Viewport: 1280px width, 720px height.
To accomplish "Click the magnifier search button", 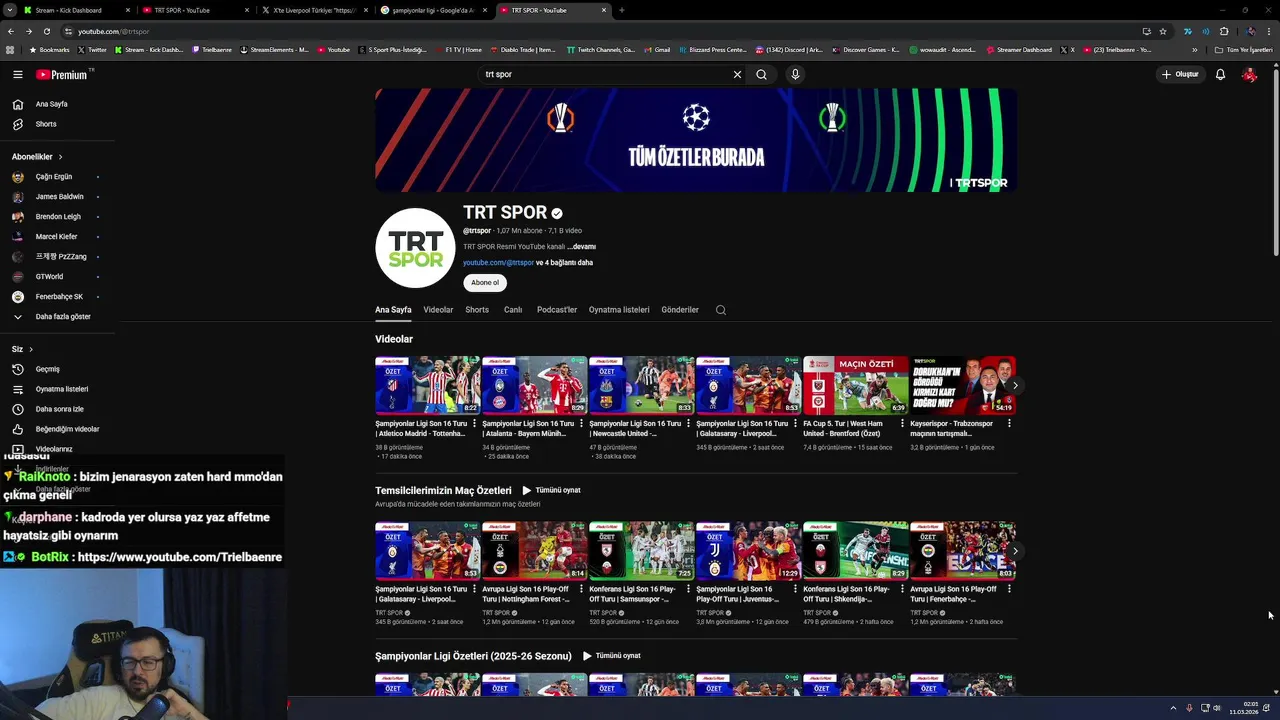I will tap(761, 74).
